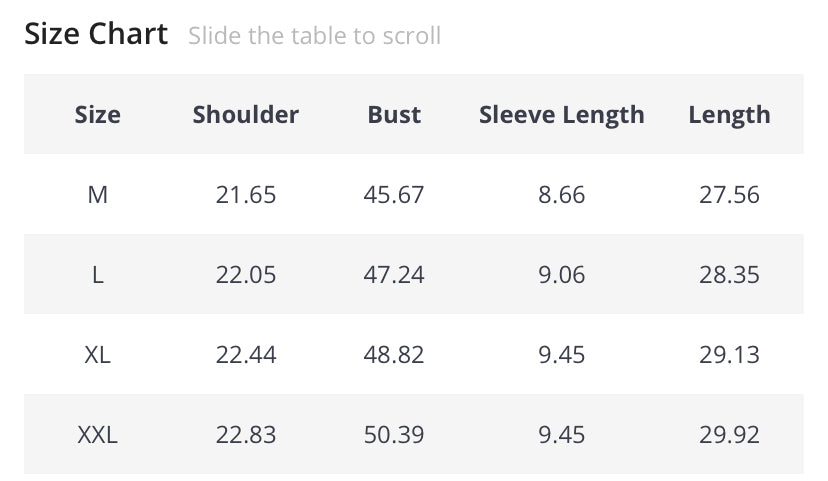Click bust value 50.39 for XXL

click(x=394, y=435)
